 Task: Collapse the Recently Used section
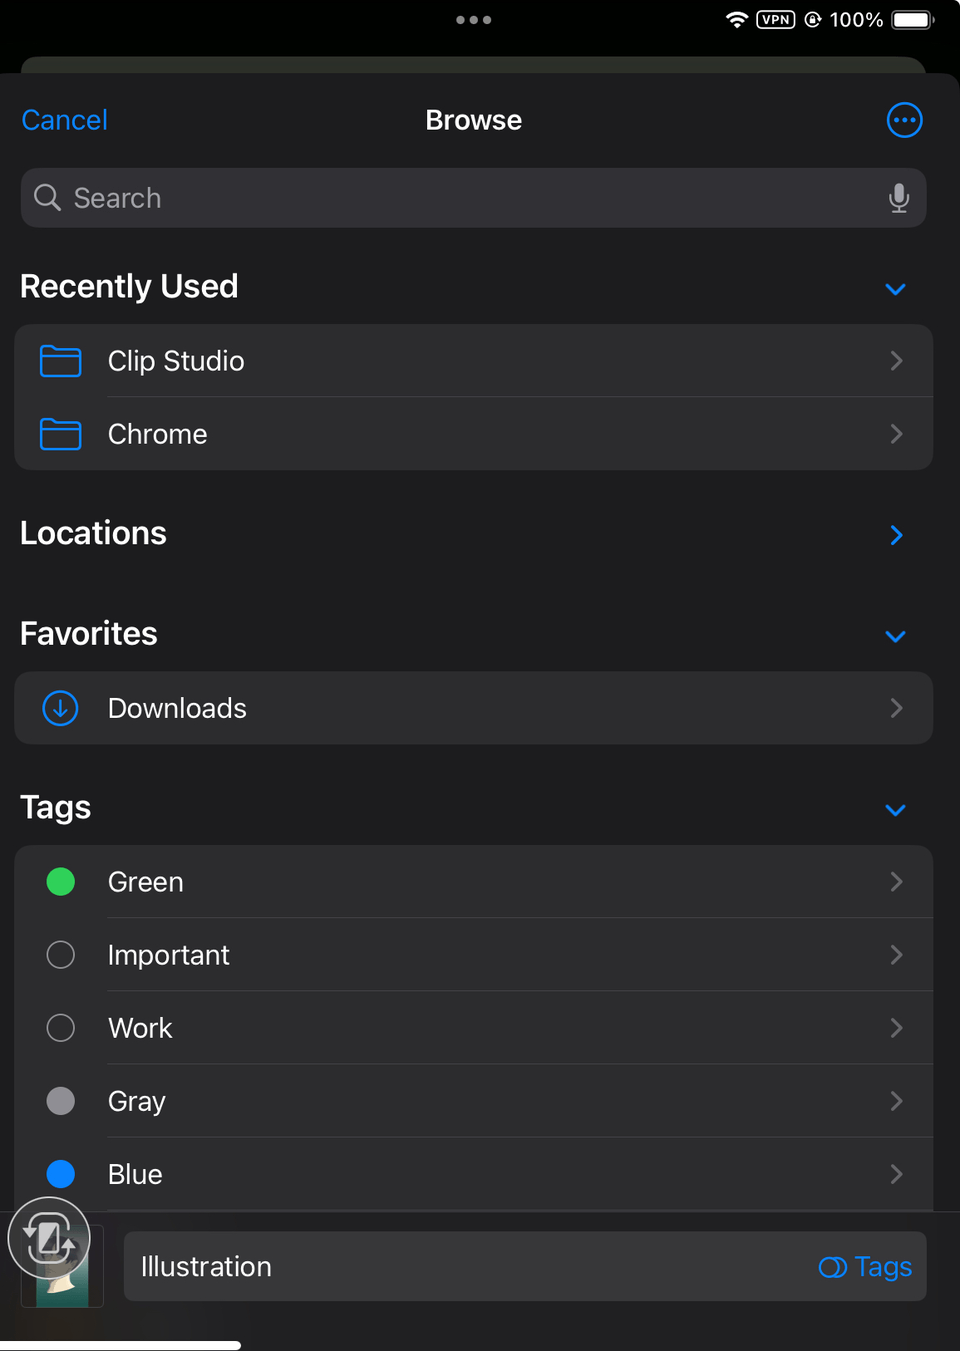point(895,289)
